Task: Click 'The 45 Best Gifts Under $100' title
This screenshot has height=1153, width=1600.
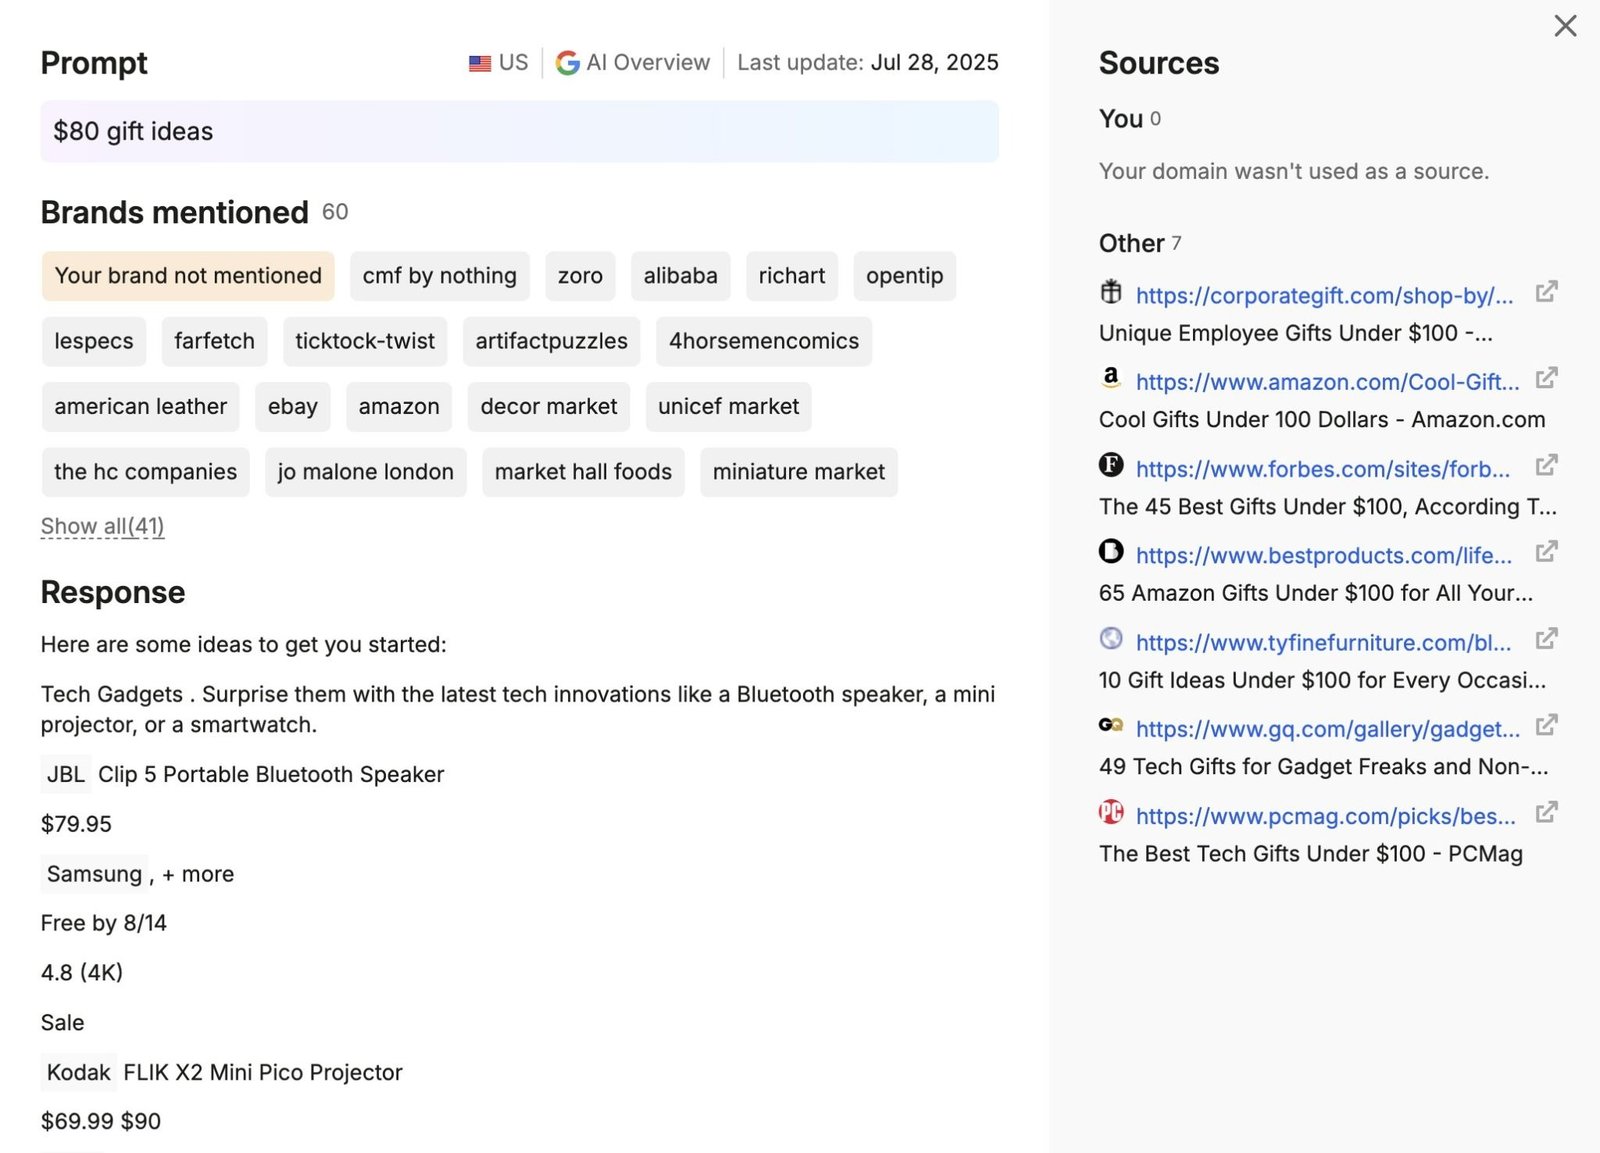Action: click(x=1328, y=507)
